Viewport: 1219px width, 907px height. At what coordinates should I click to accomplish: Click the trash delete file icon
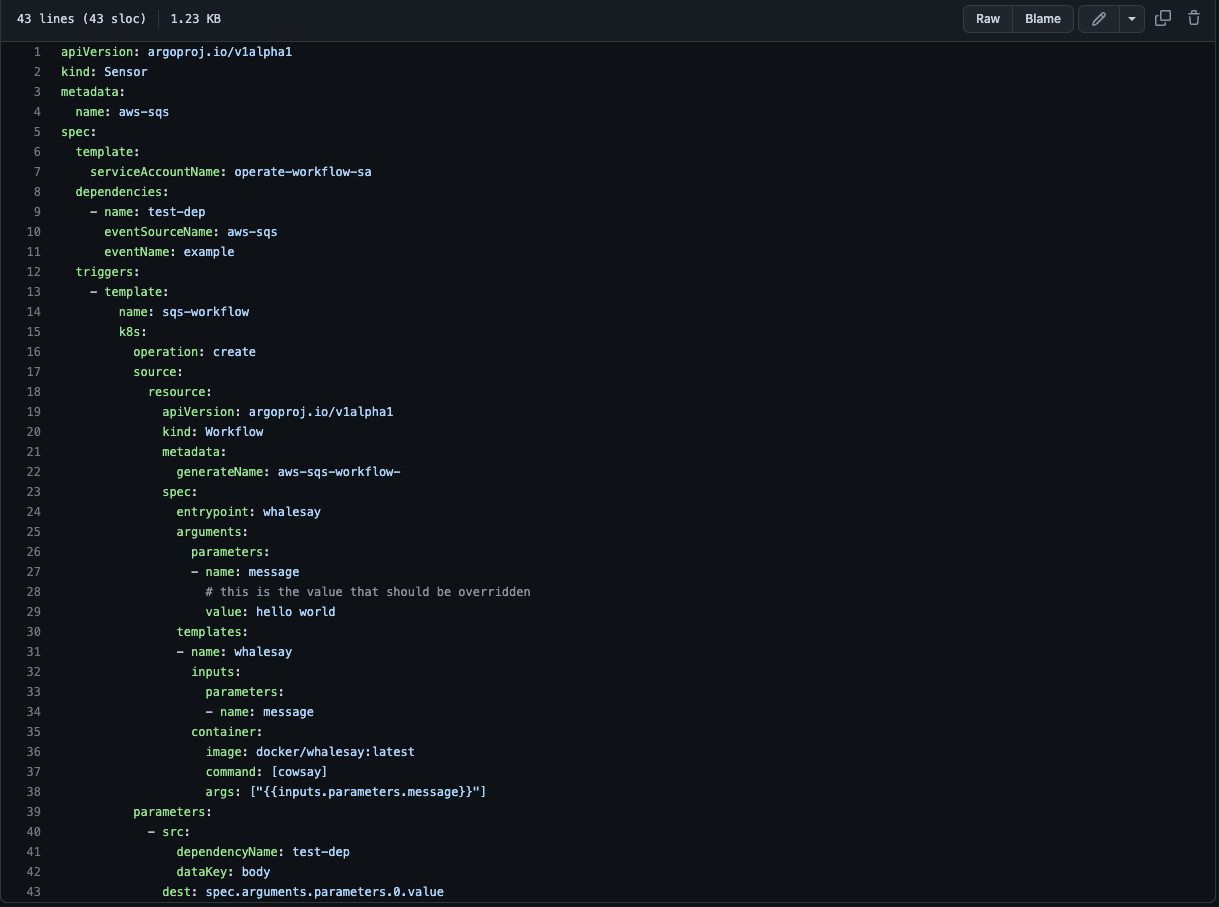1193,19
